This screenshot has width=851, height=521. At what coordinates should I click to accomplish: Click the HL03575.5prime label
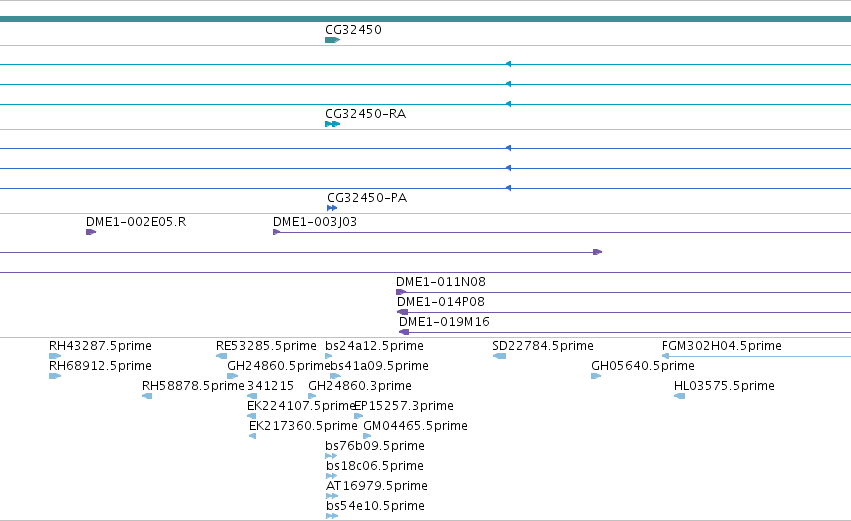(724, 386)
